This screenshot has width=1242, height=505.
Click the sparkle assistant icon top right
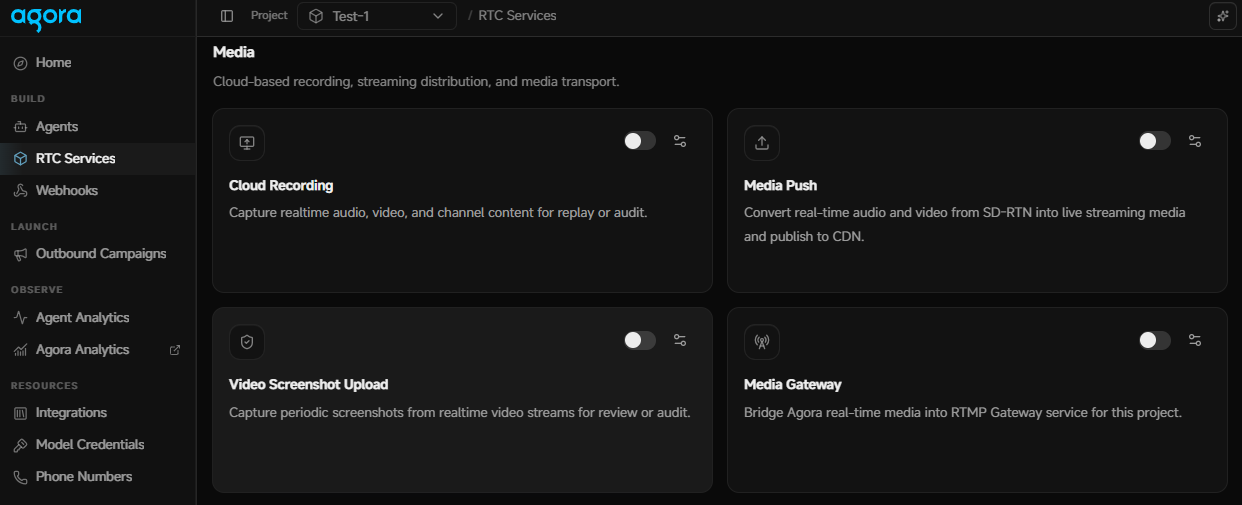[x=1222, y=16]
